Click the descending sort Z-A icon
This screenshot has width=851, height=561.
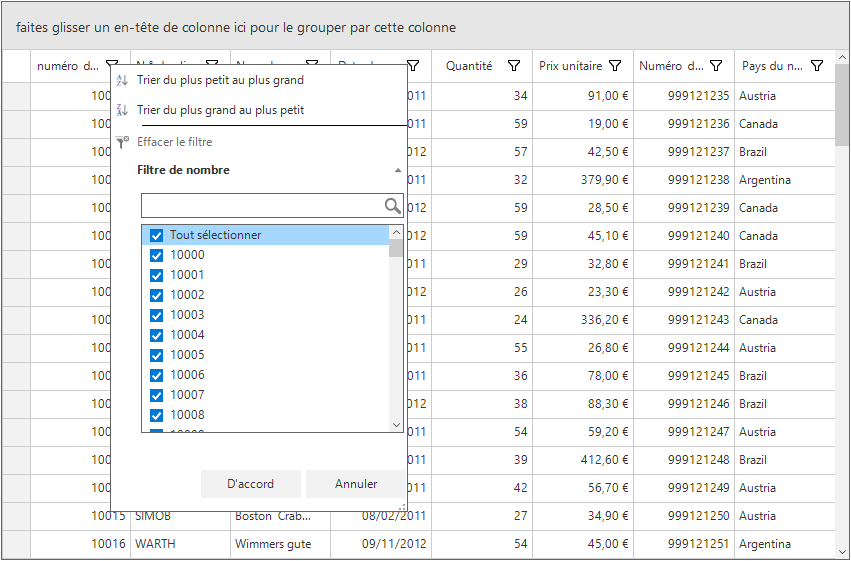[123, 110]
